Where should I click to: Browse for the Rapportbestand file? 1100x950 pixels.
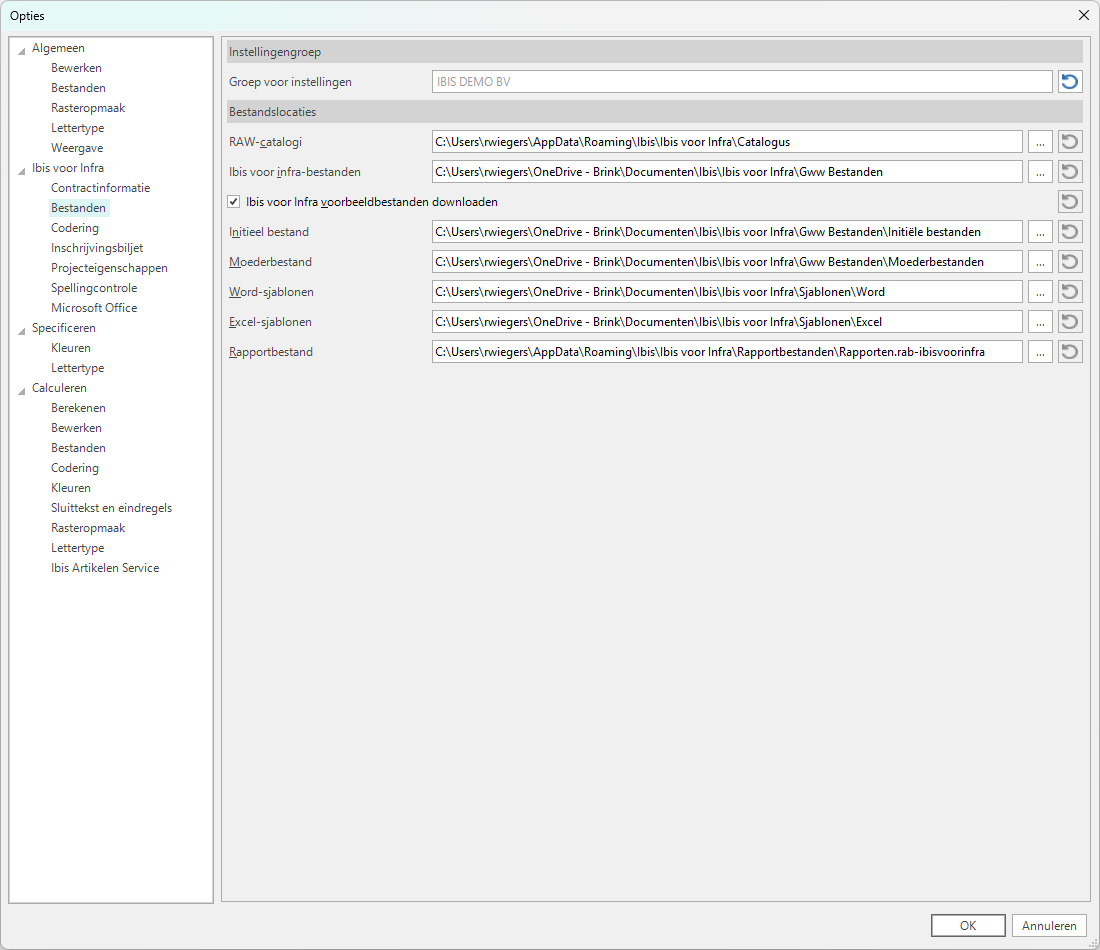(1040, 352)
